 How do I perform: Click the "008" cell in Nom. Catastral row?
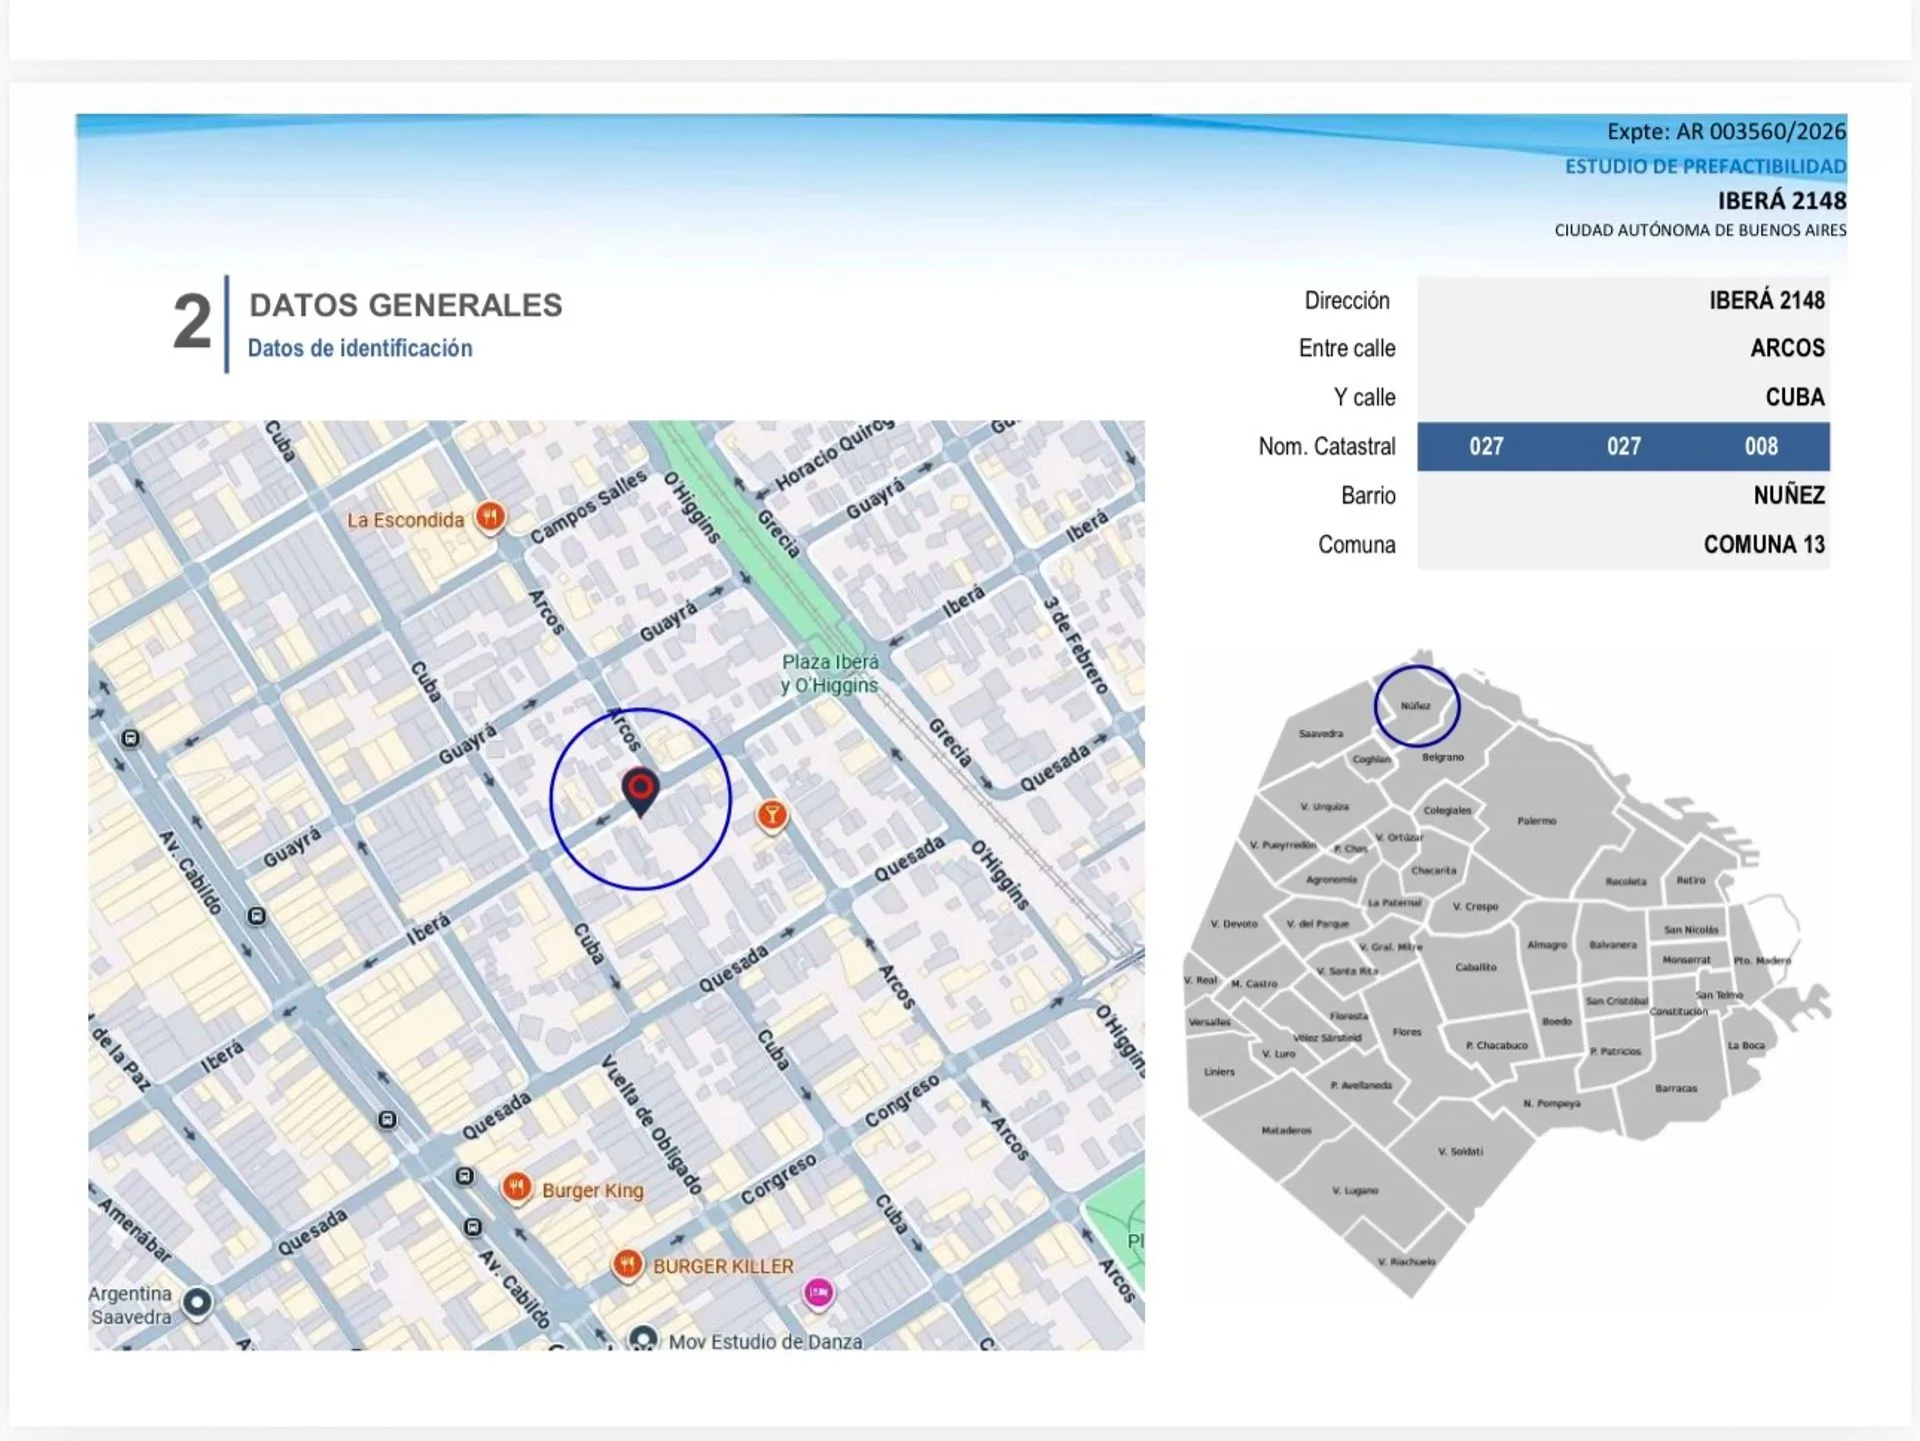click(1761, 446)
